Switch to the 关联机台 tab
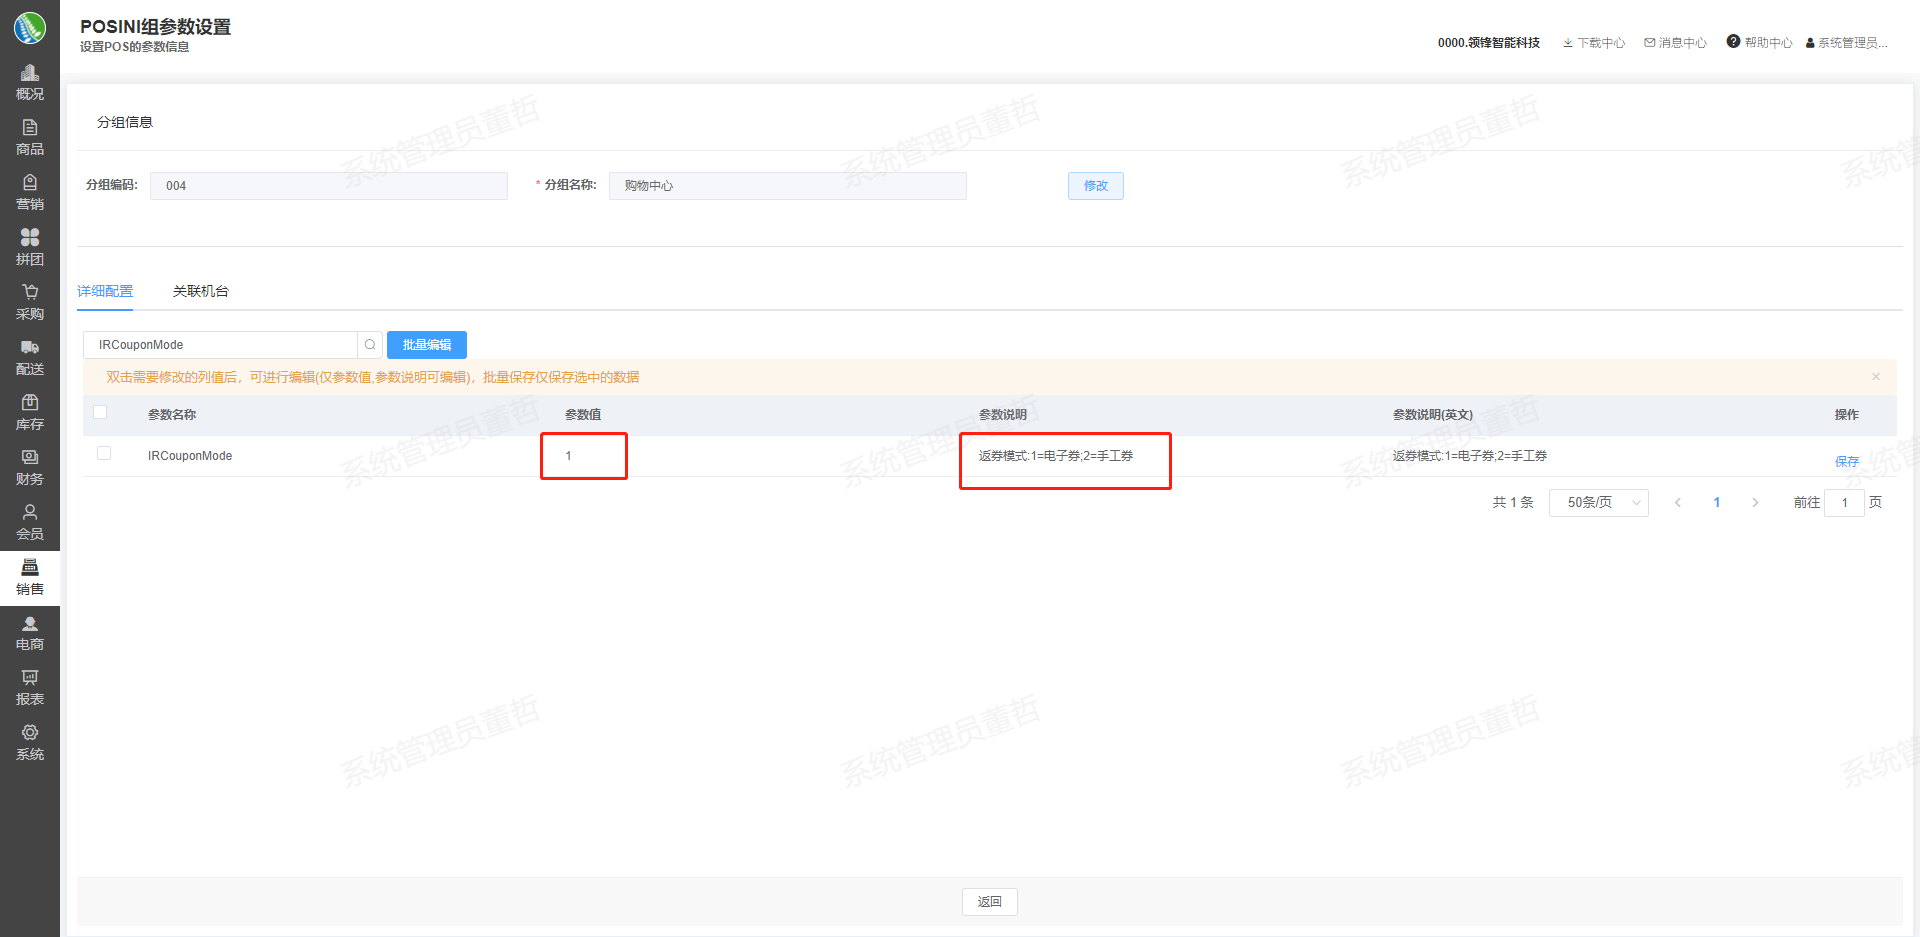Screen dimensions: 1920x937 pos(201,291)
